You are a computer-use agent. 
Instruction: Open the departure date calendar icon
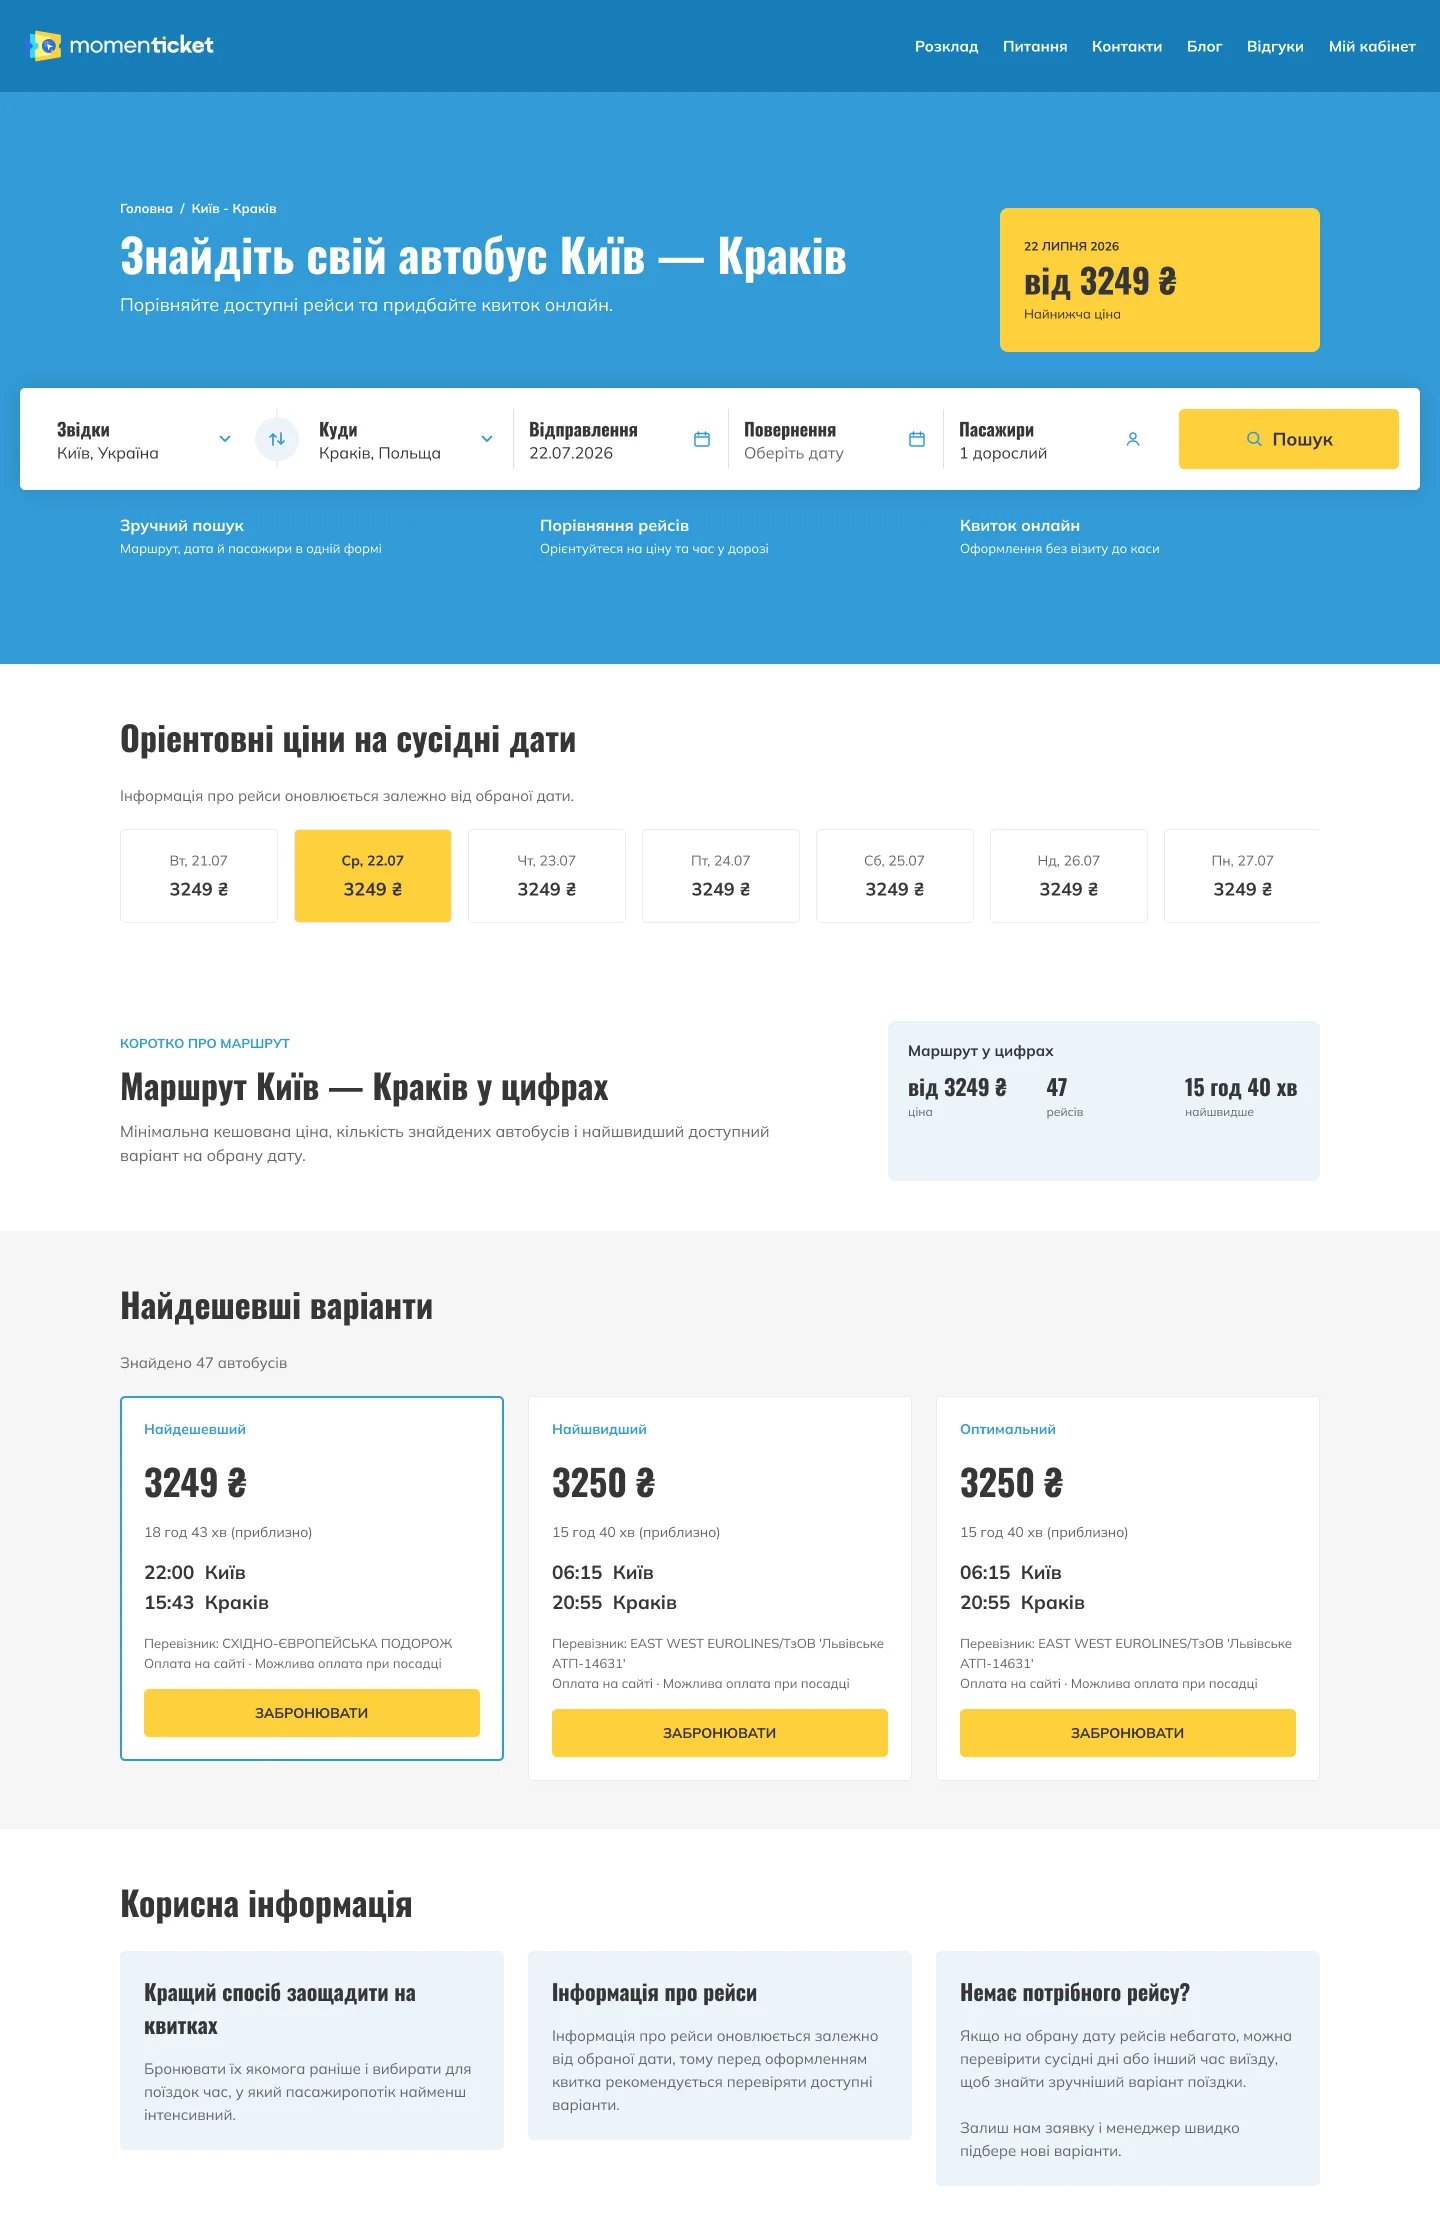(702, 439)
